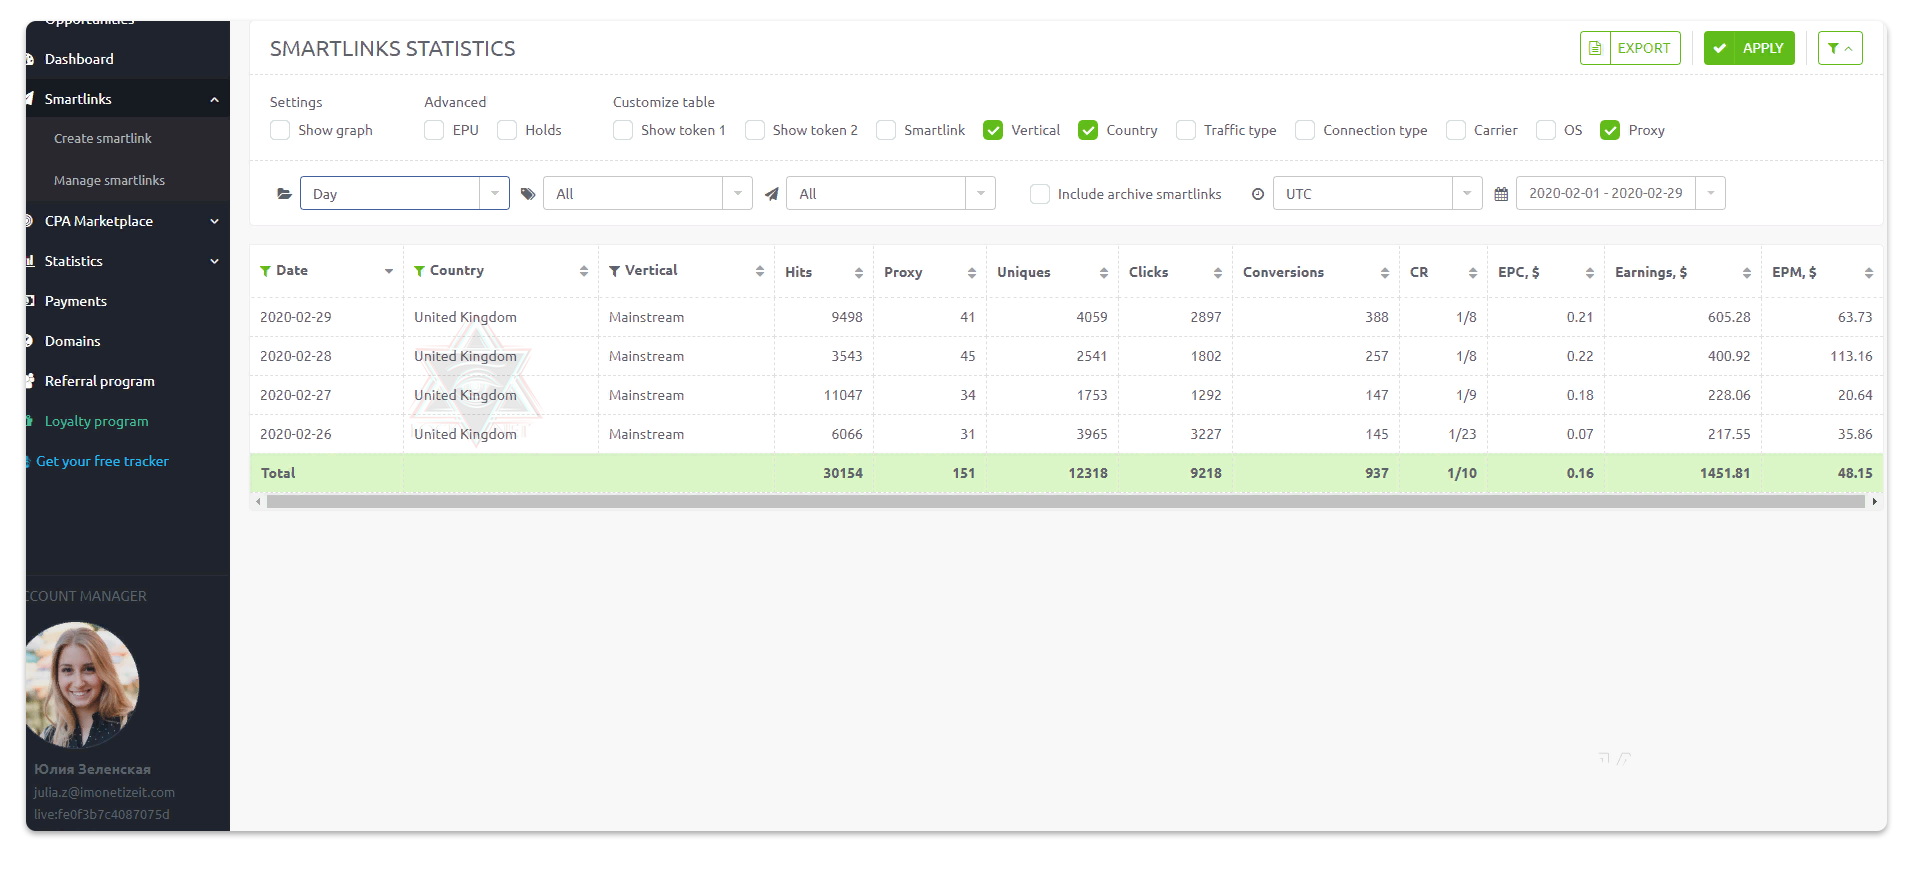The image size is (1919, 870).
Task: Tick the Holds checkbox
Action: click(x=507, y=130)
